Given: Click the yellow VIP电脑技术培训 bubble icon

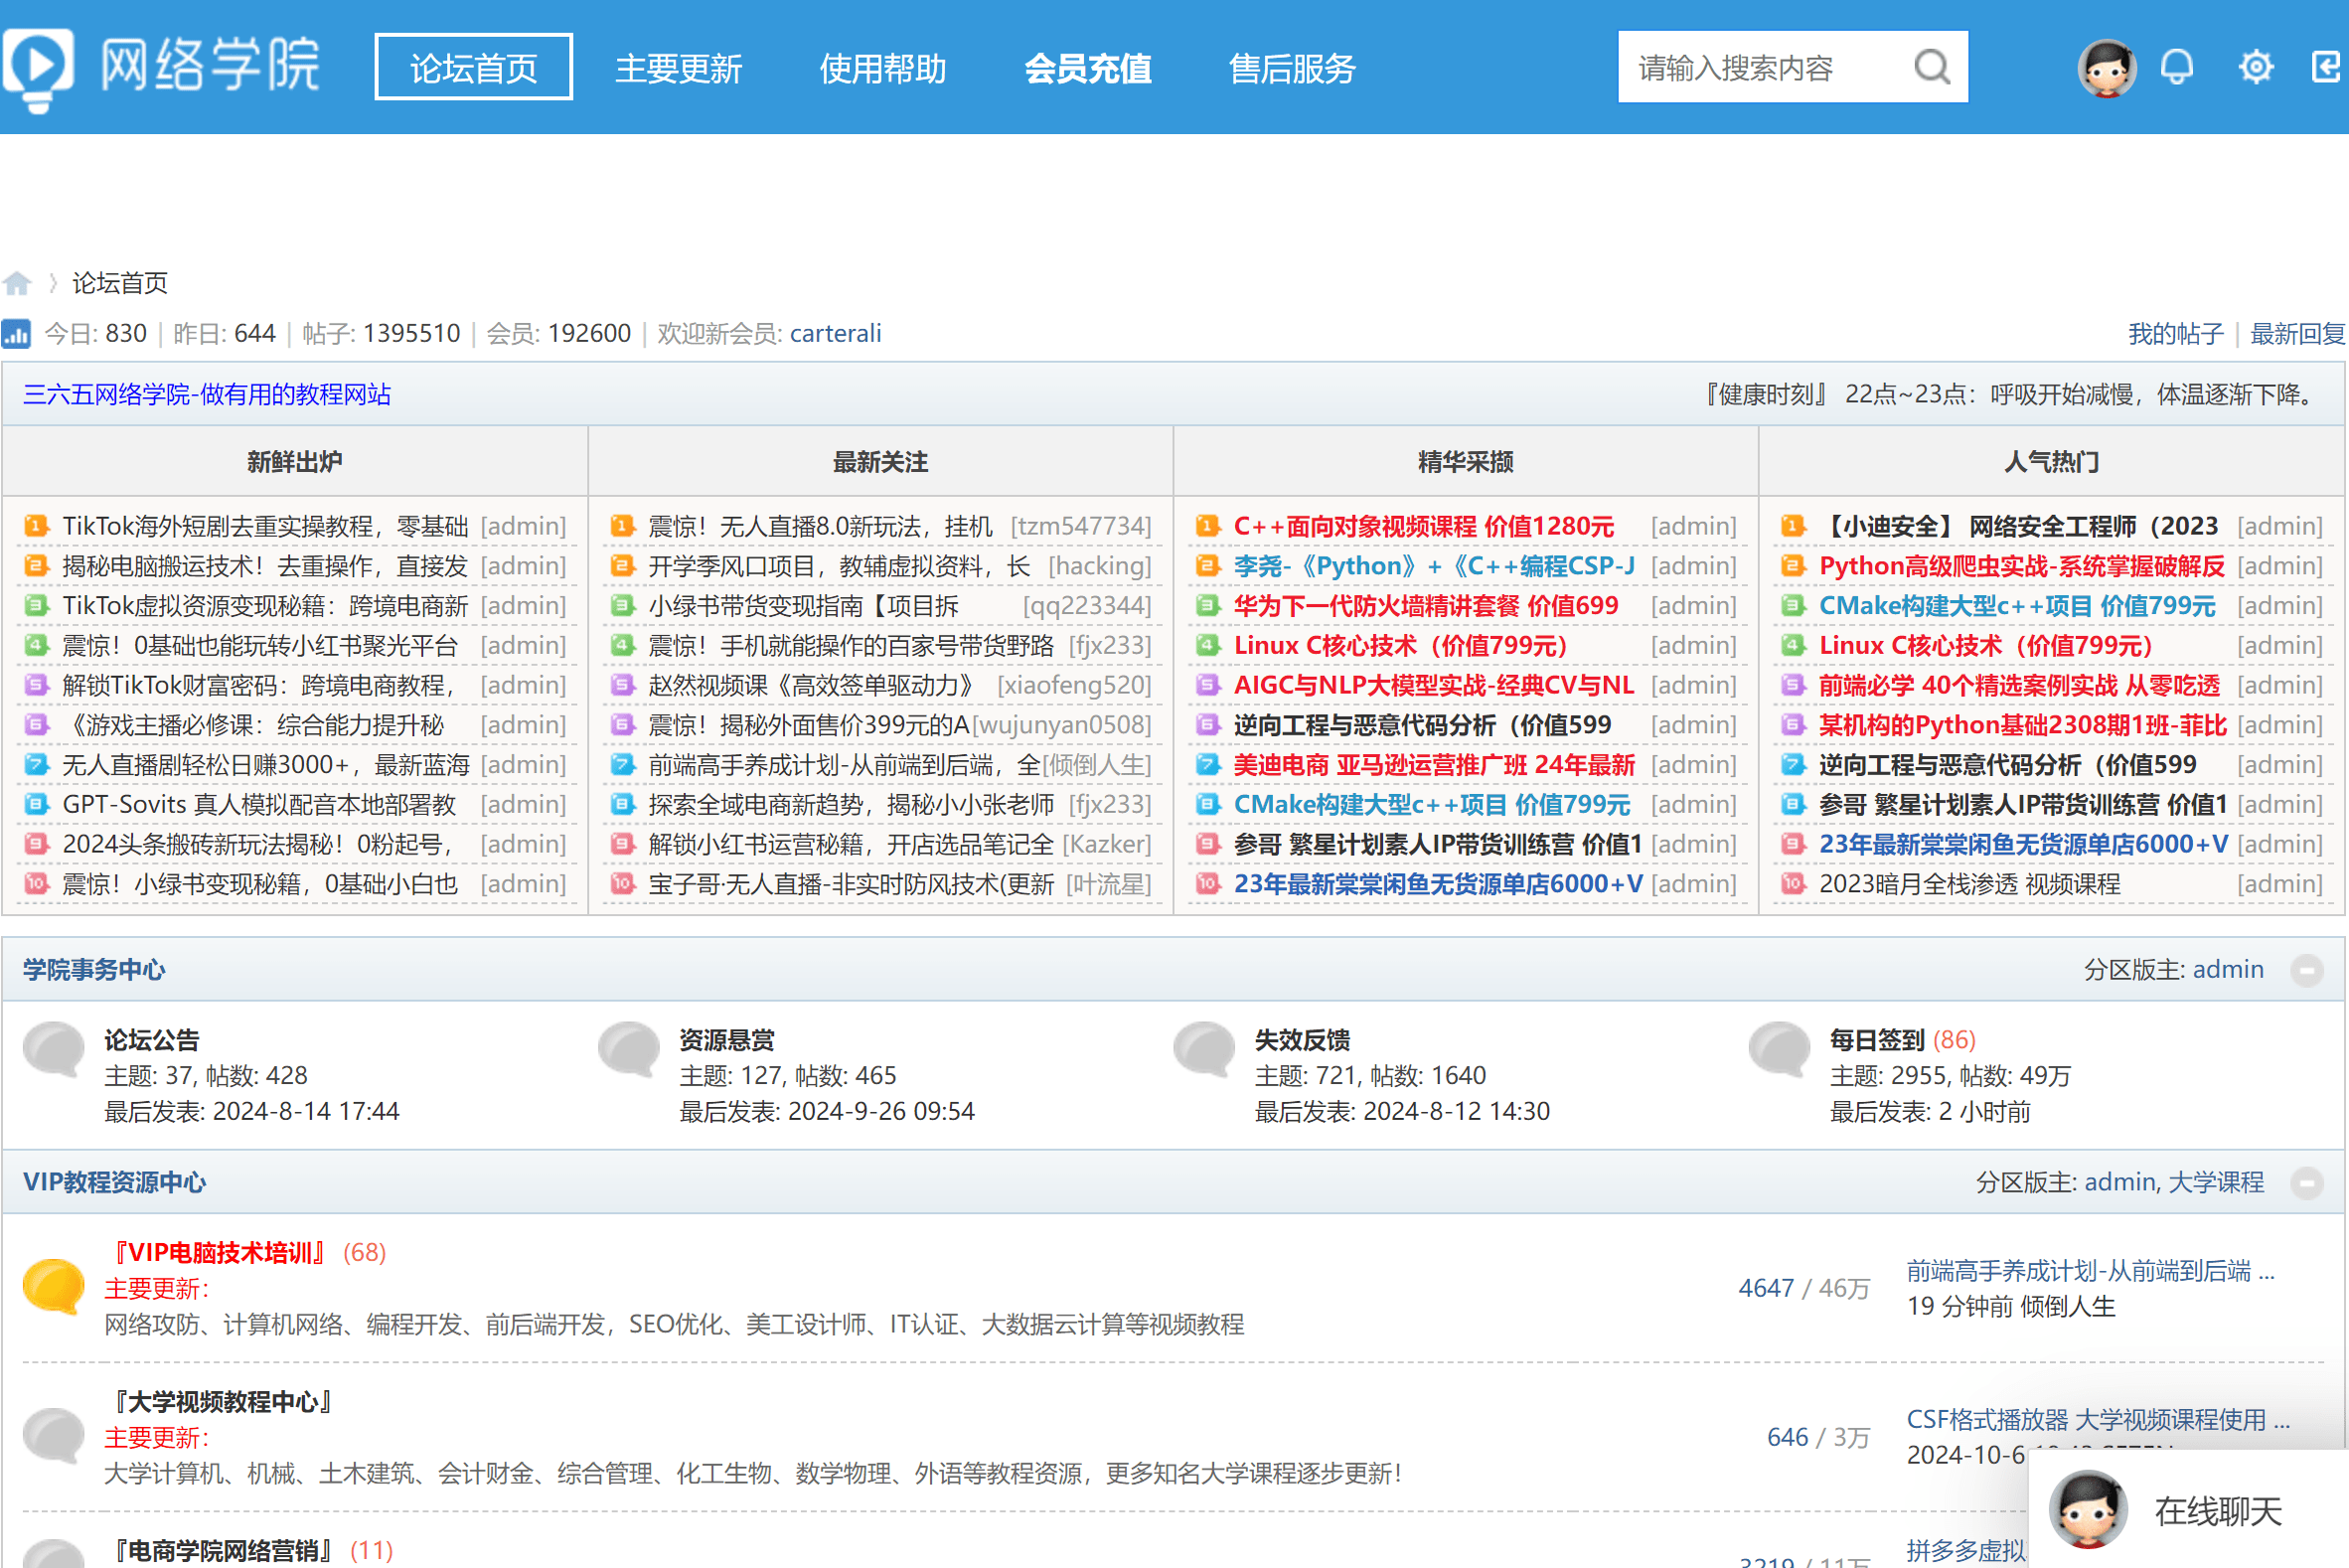Looking at the screenshot, I should coord(54,1287).
